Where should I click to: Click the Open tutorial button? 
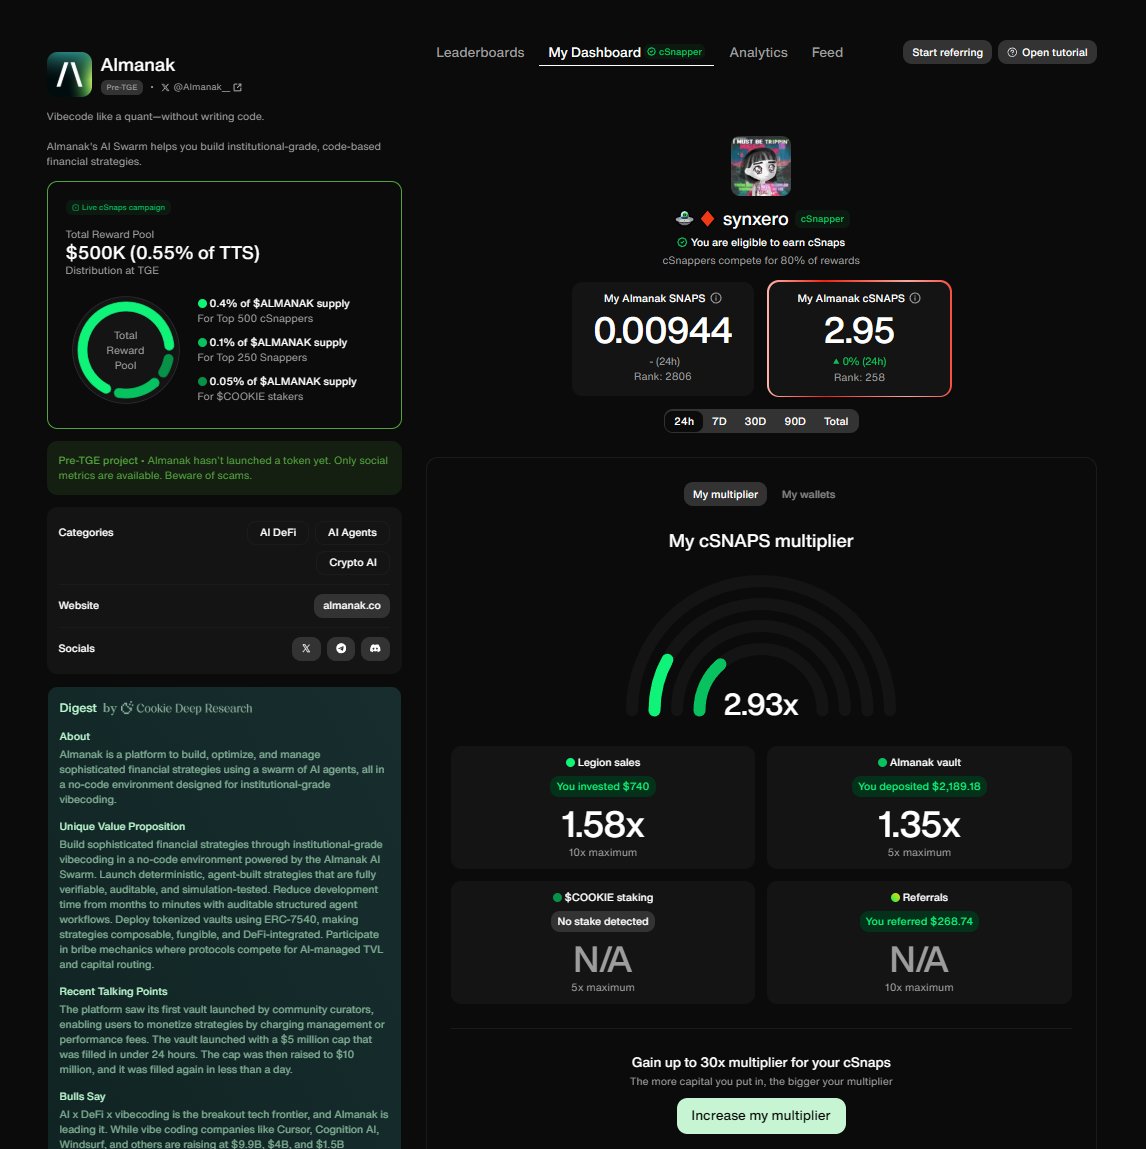tap(1047, 53)
